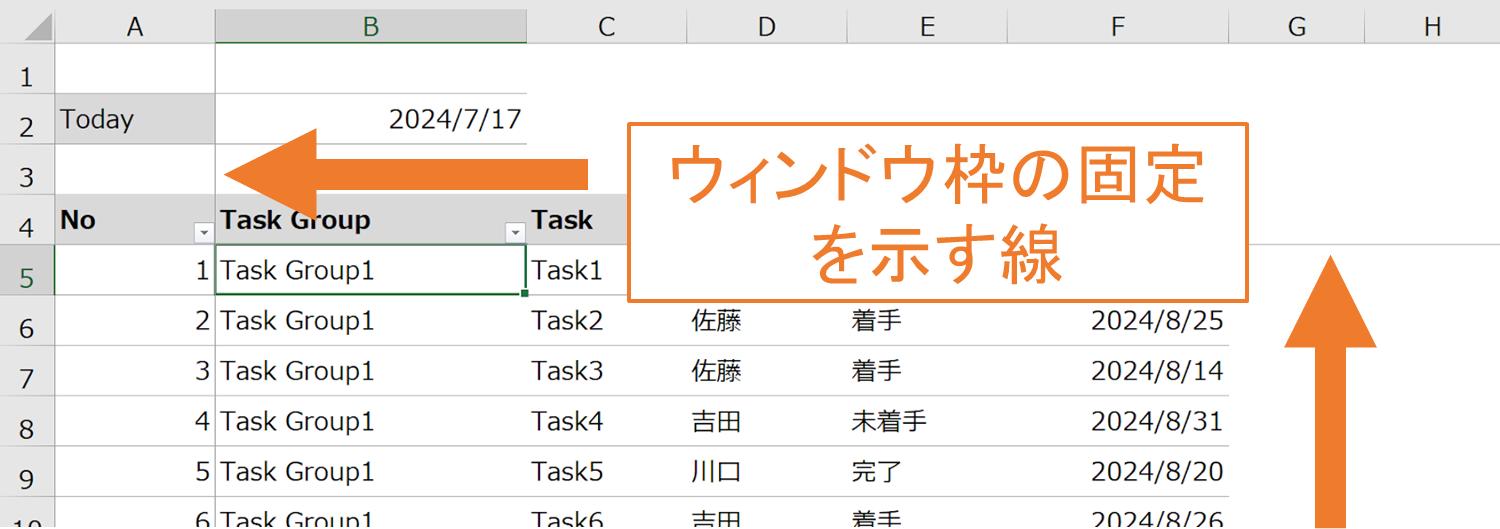
Task: Open the No column filter dropdown
Action: point(204,232)
